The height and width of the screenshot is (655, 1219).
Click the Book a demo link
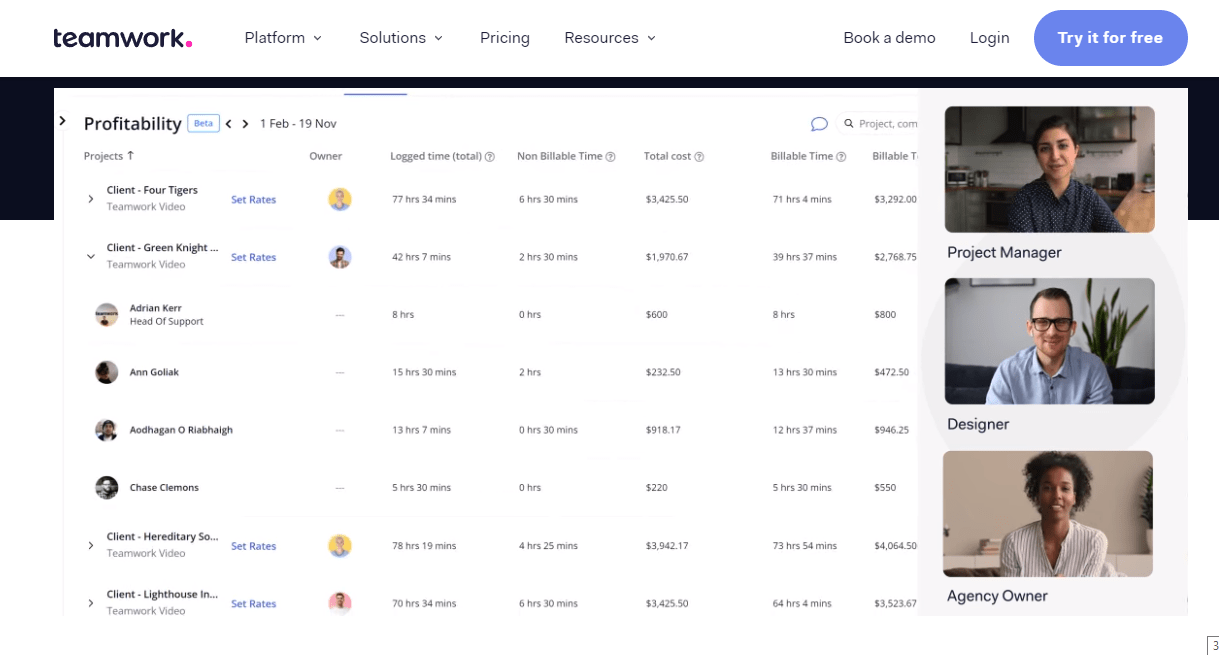tap(889, 38)
